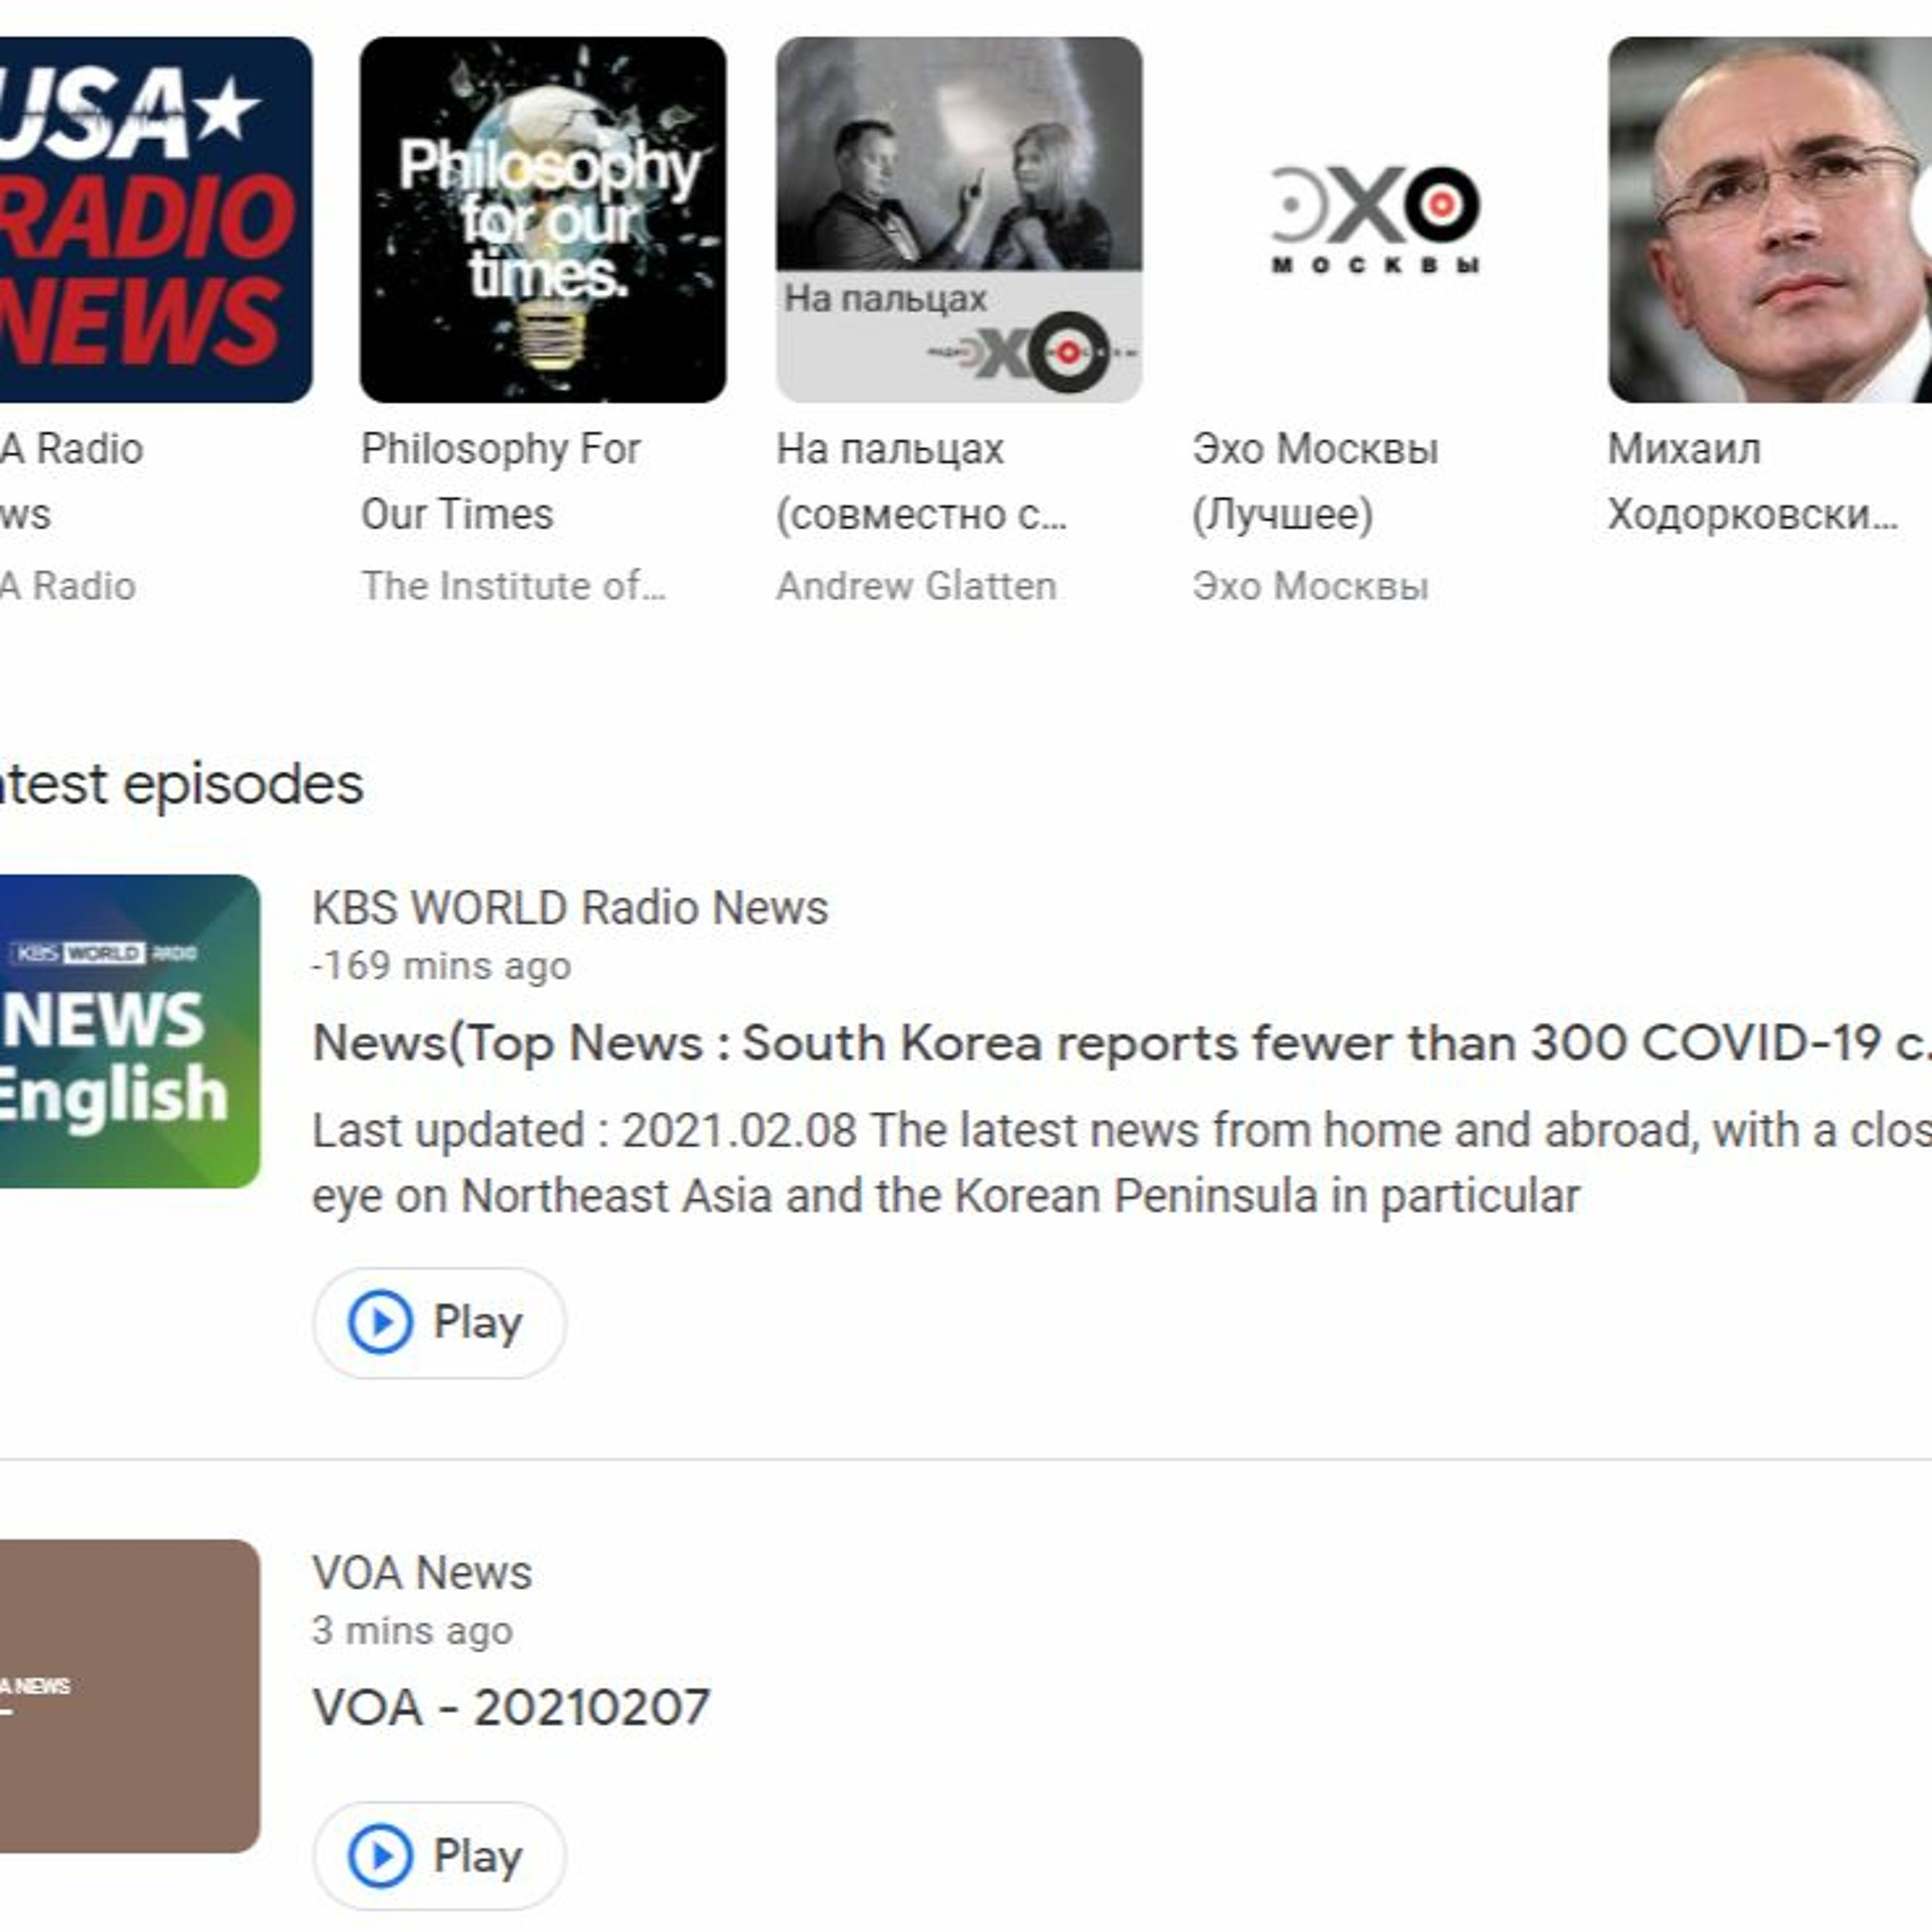Play the VOA - 20210207 episode
The width and height of the screenshot is (1932, 1932).
coord(440,1856)
